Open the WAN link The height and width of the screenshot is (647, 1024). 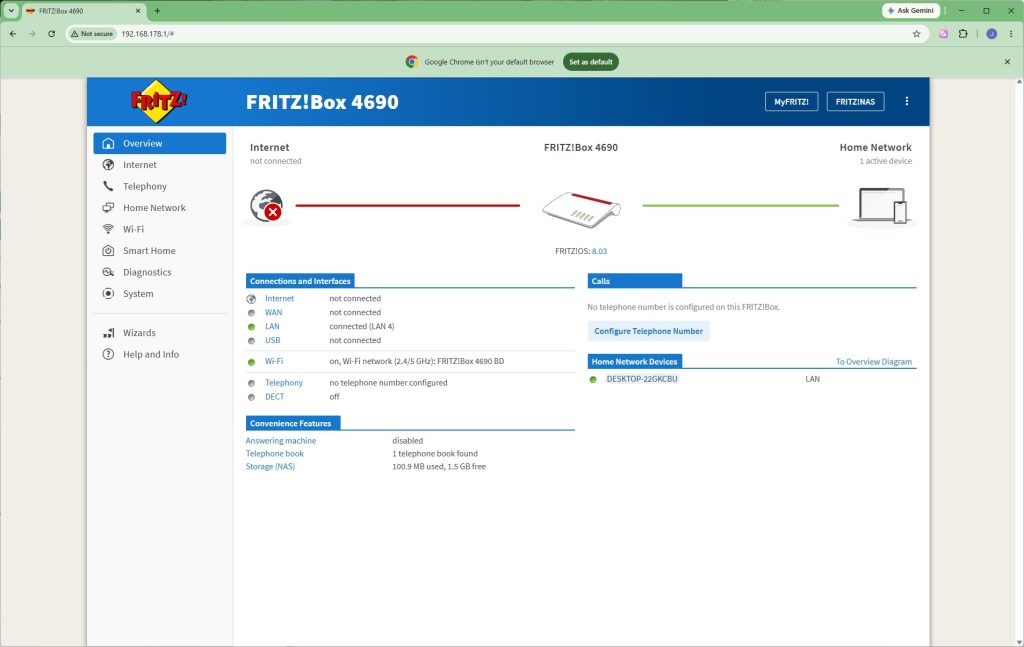click(274, 313)
